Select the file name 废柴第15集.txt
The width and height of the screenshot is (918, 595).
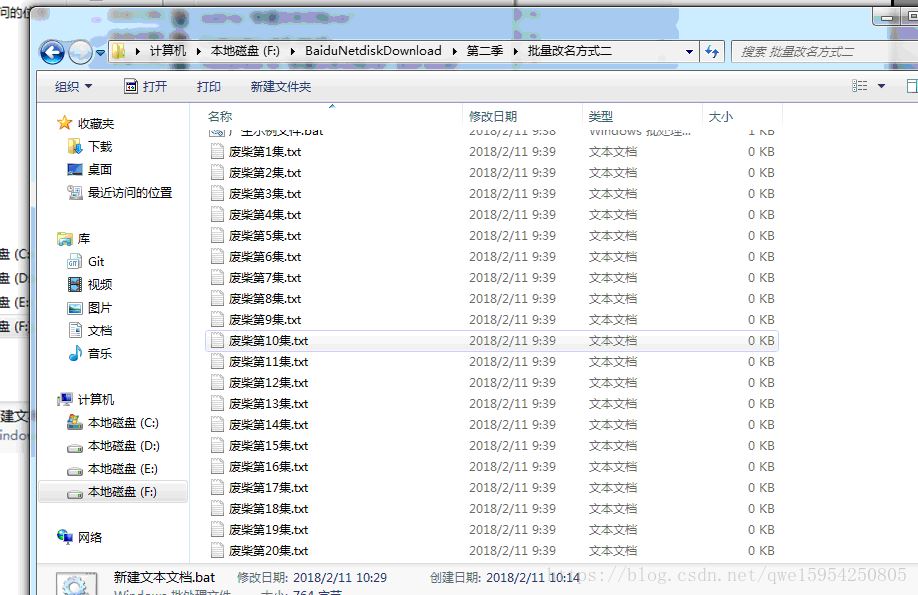point(268,446)
